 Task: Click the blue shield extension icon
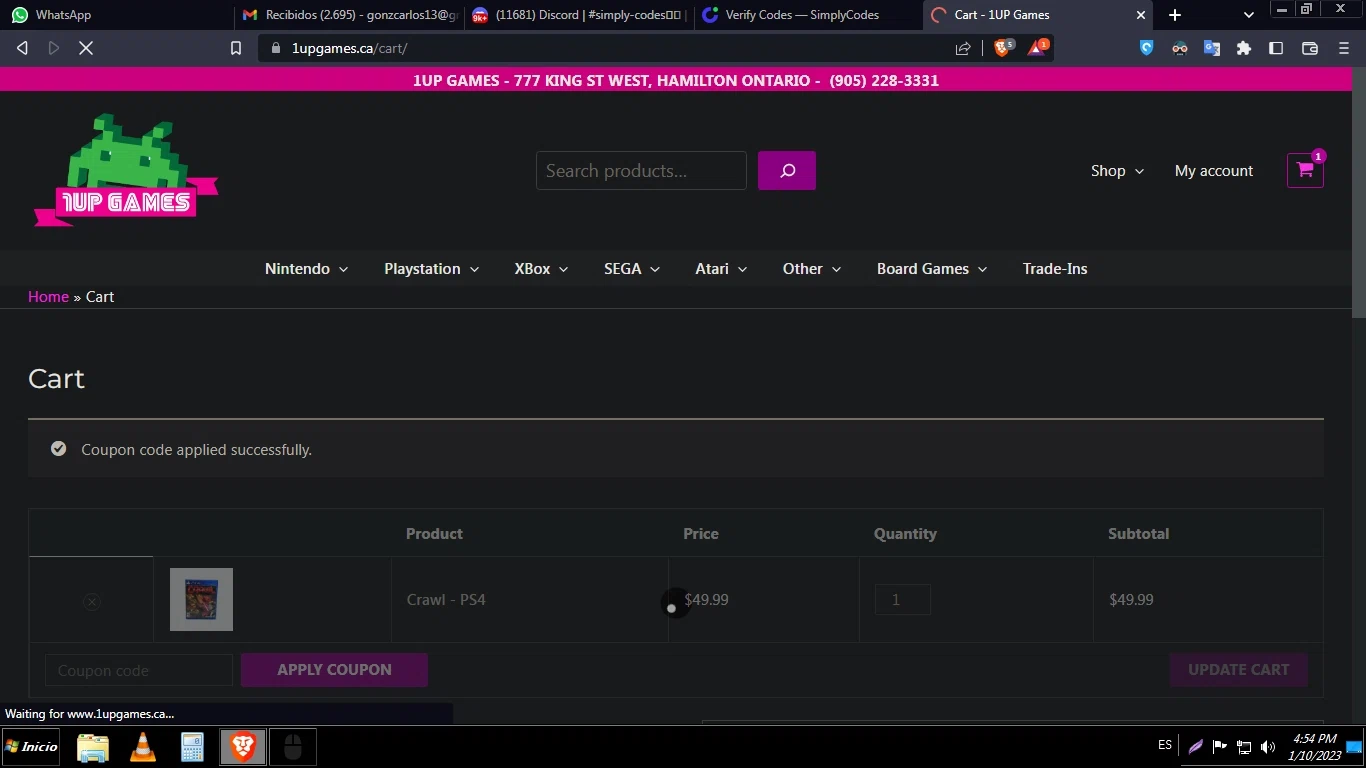pos(1147,48)
